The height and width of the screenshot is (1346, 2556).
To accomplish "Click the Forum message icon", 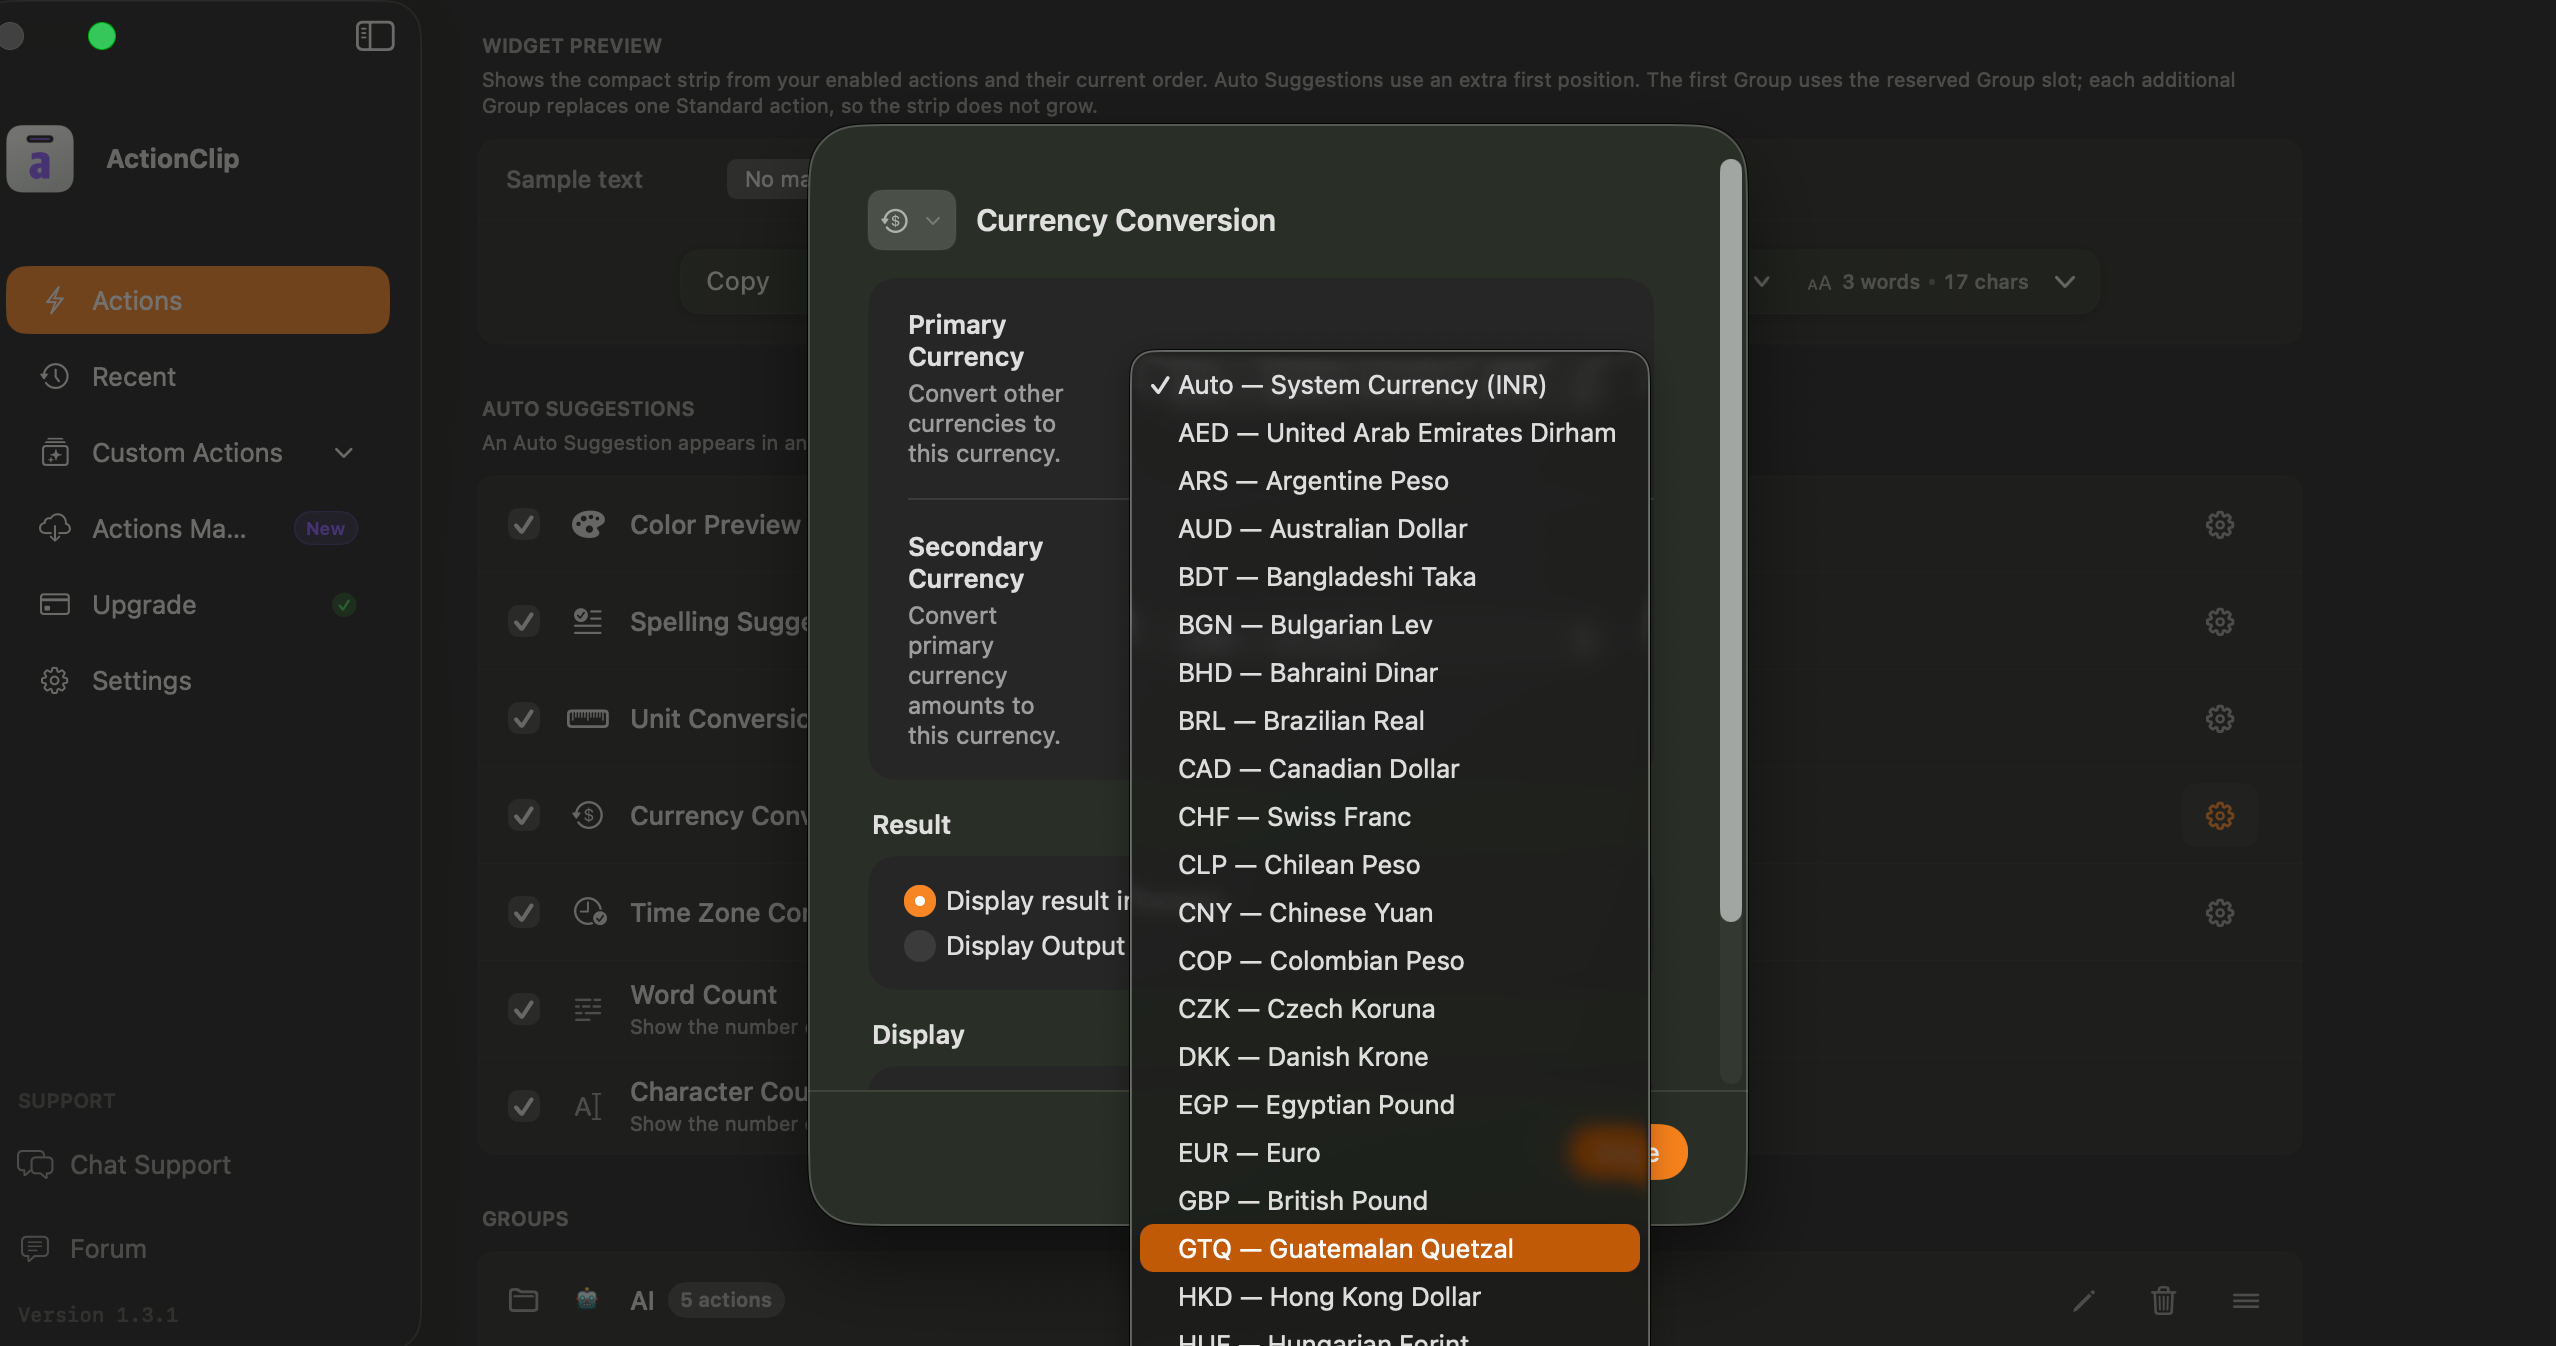I will [35, 1248].
